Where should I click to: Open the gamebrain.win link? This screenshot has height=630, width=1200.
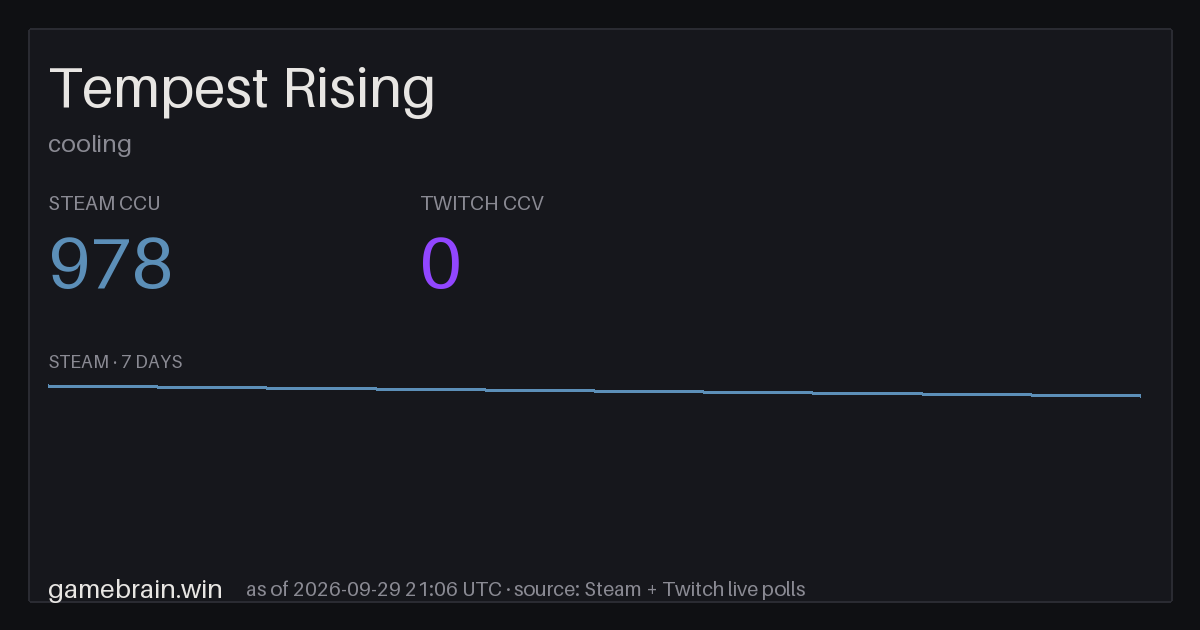(x=135, y=589)
